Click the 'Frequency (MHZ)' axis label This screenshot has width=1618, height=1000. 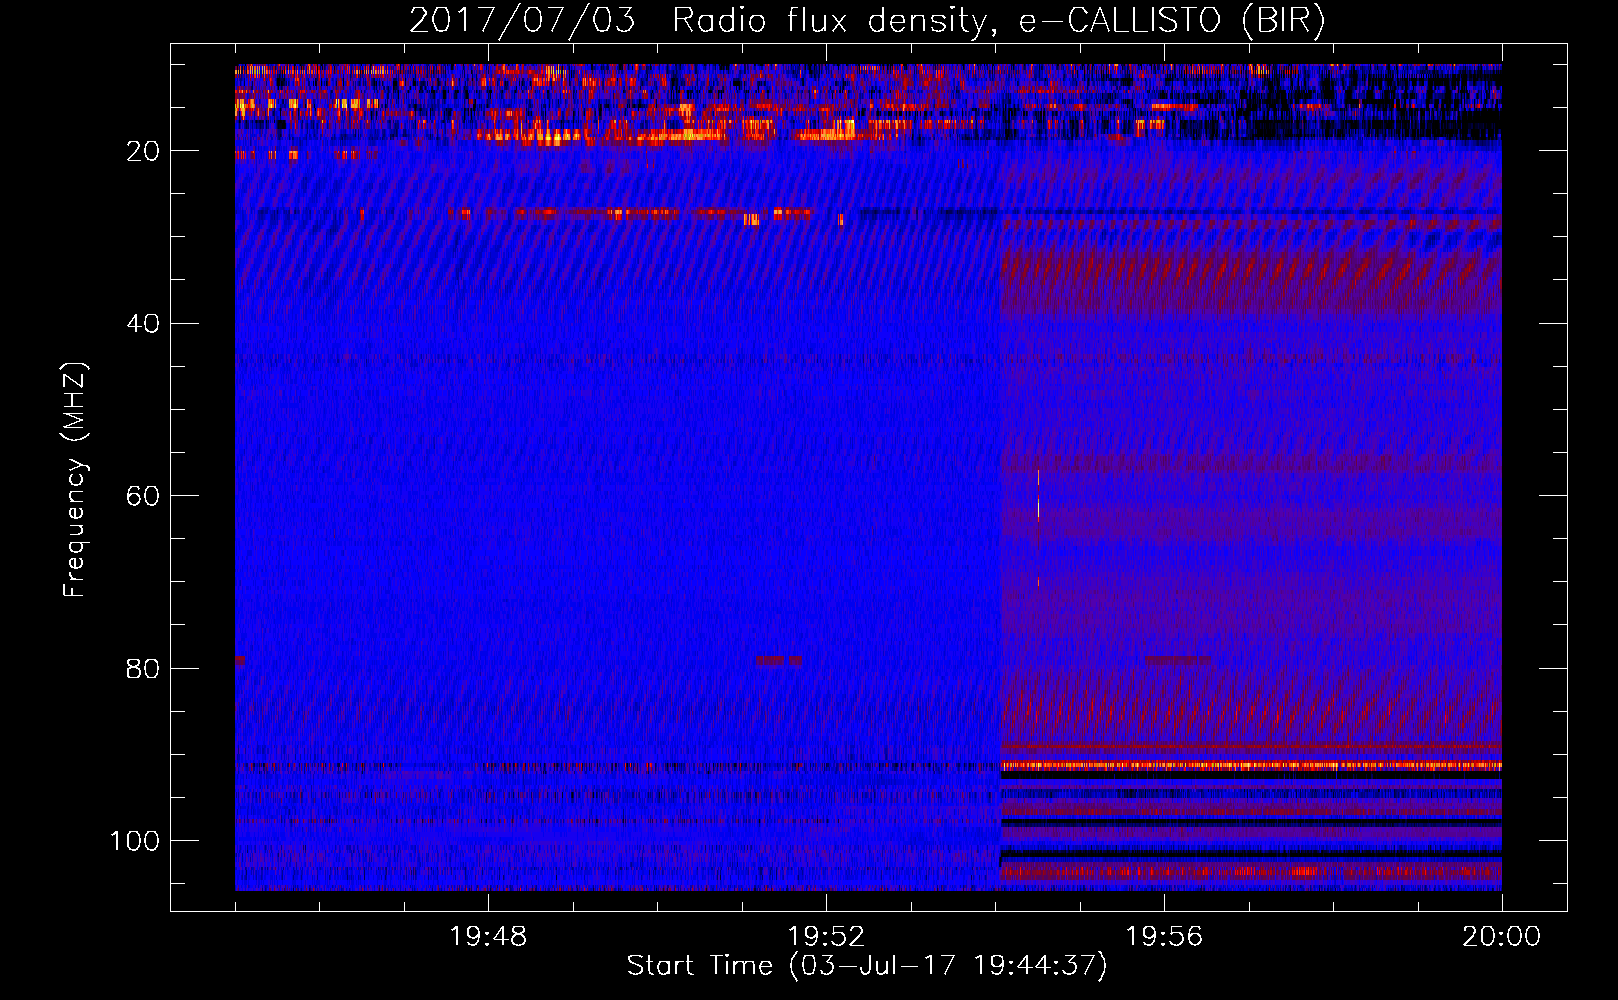[75, 480]
